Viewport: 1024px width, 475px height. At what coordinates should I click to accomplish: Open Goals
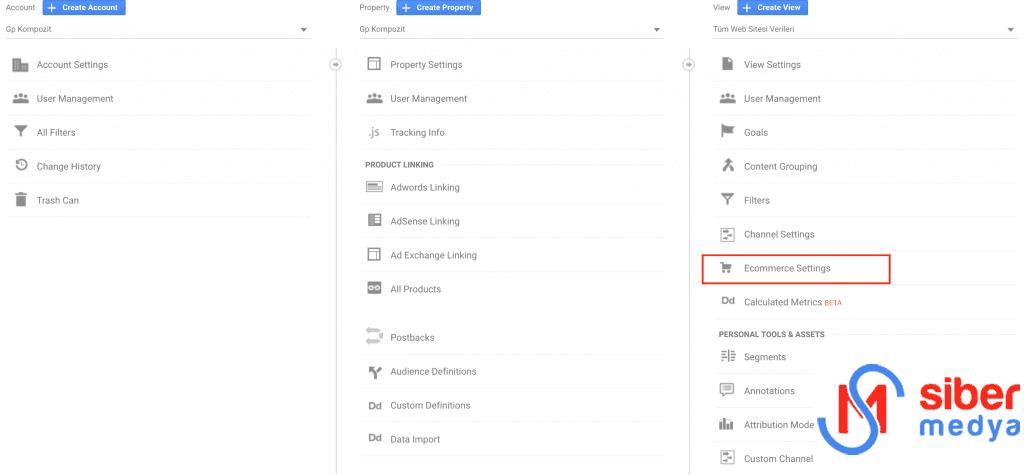(x=756, y=133)
